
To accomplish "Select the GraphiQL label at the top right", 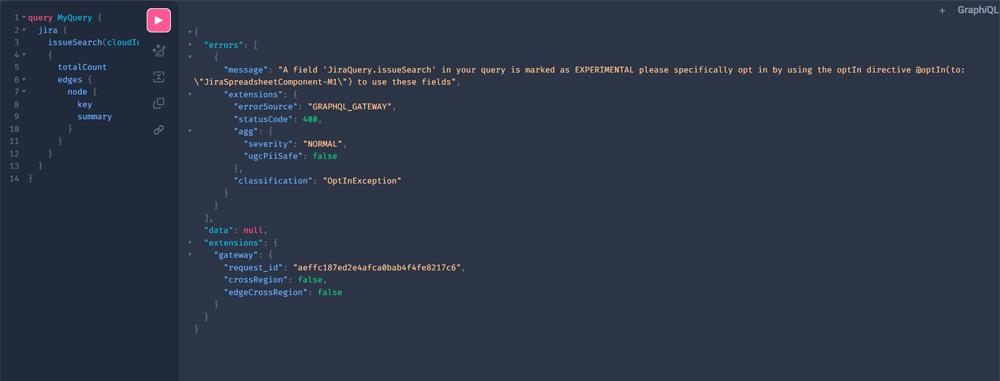I will 975,10.
